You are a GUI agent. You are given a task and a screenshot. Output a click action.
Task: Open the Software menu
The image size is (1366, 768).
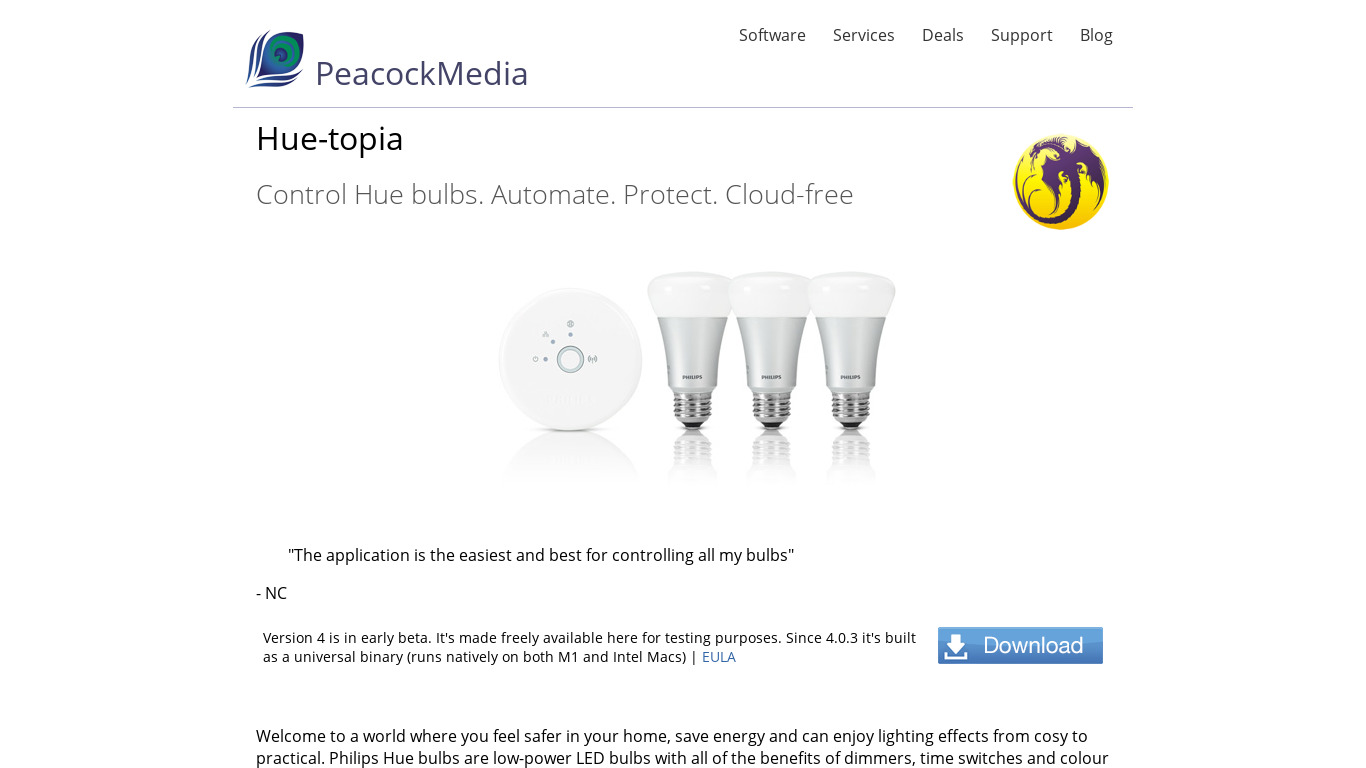point(772,35)
